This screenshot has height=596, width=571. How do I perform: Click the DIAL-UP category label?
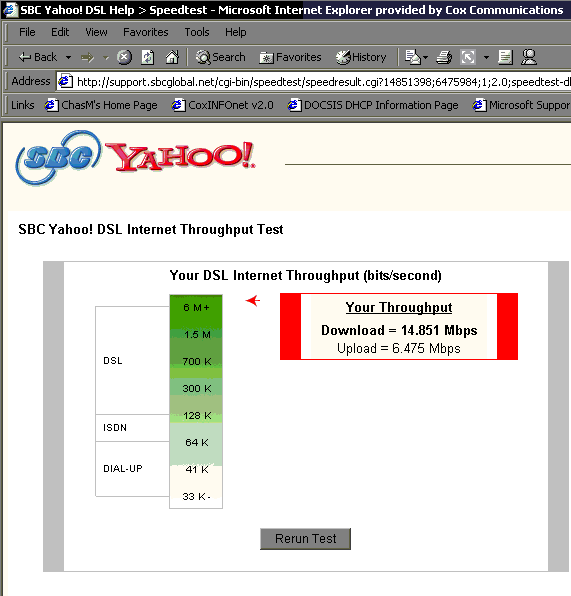point(123,469)
